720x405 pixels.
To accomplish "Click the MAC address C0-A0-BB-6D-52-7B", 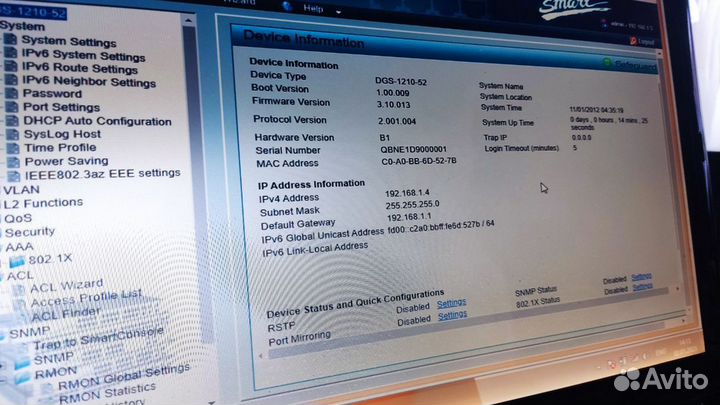I will point(419,161).
